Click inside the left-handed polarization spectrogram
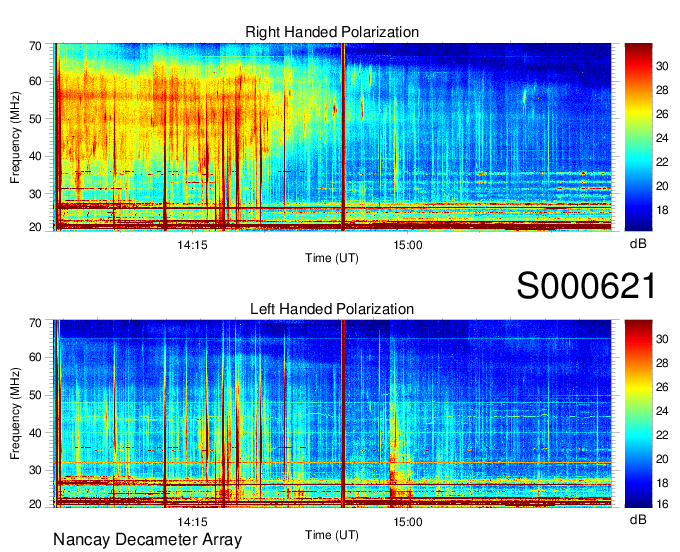 click(332, 414)
